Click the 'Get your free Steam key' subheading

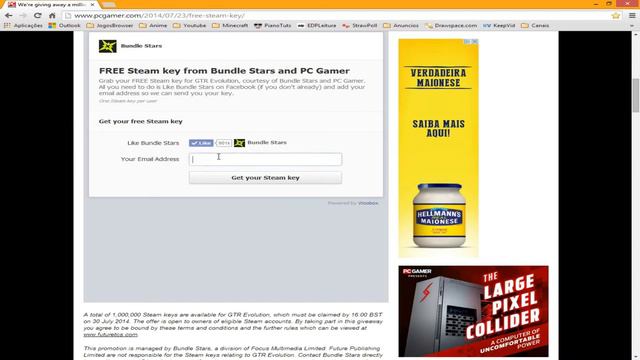coord(140,121)
